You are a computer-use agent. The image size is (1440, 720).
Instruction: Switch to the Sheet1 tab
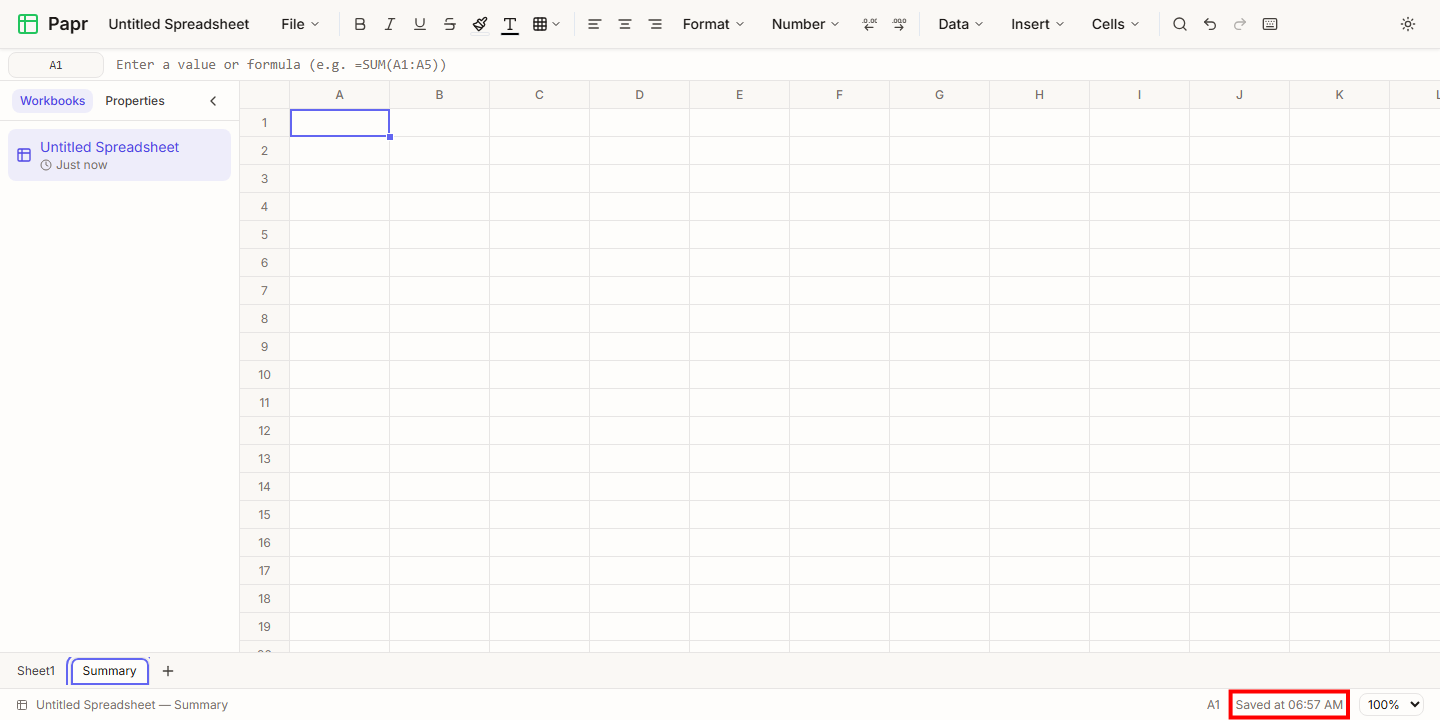point(36,671)
